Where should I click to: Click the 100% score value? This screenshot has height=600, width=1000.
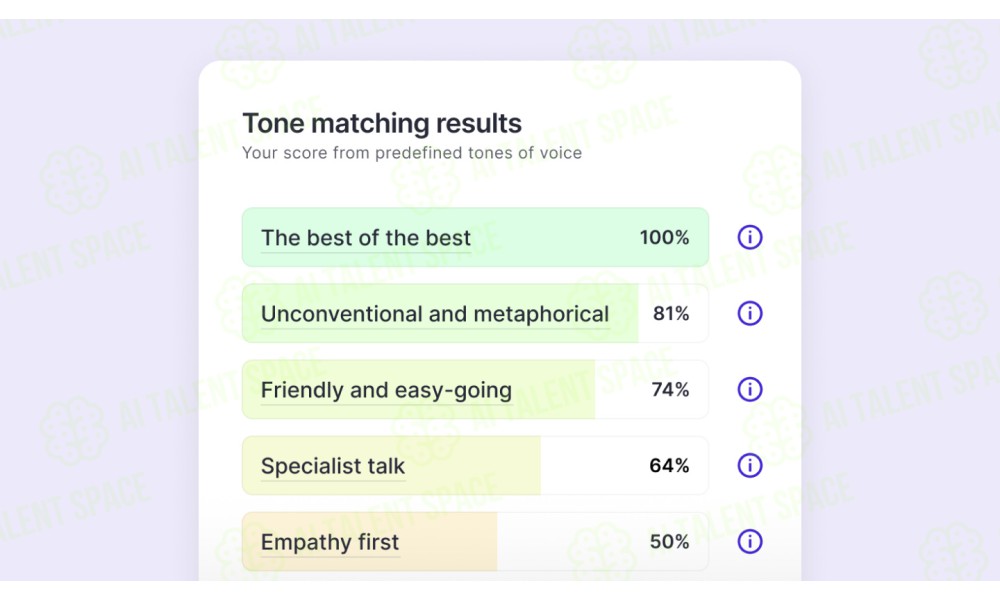[x=665, y=237]
